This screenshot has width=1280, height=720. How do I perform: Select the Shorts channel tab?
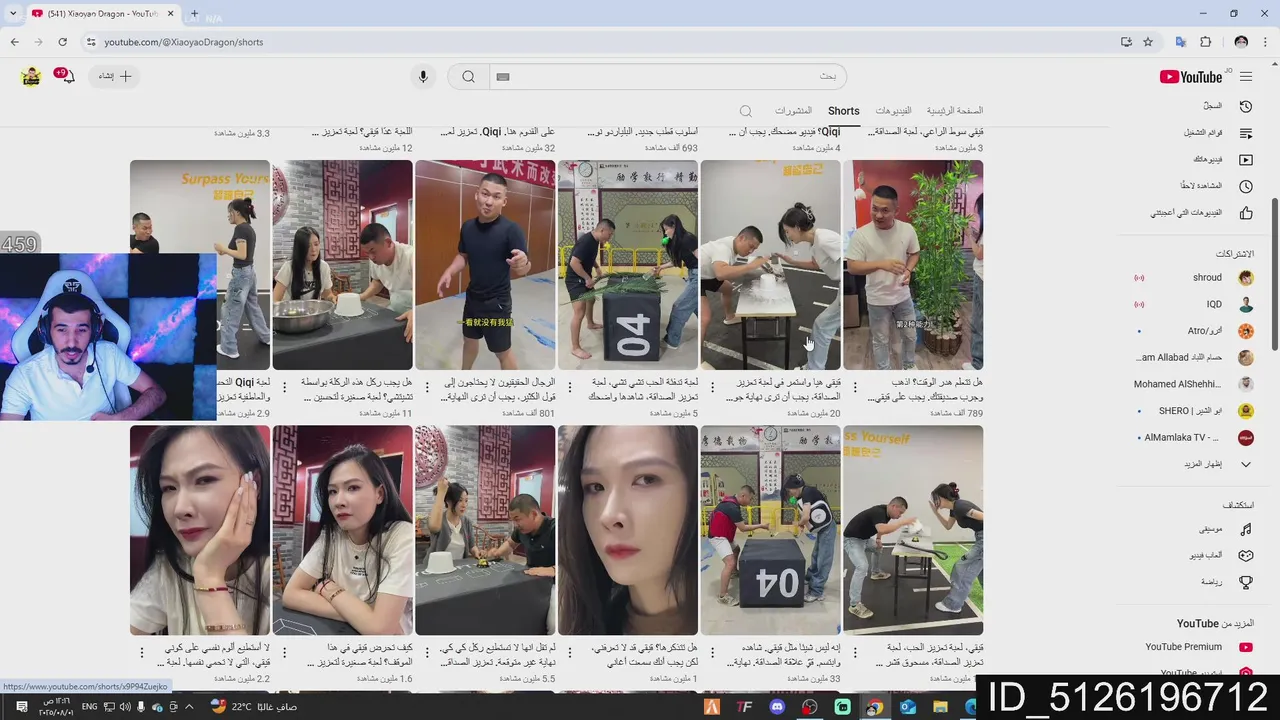coord(843,111)
